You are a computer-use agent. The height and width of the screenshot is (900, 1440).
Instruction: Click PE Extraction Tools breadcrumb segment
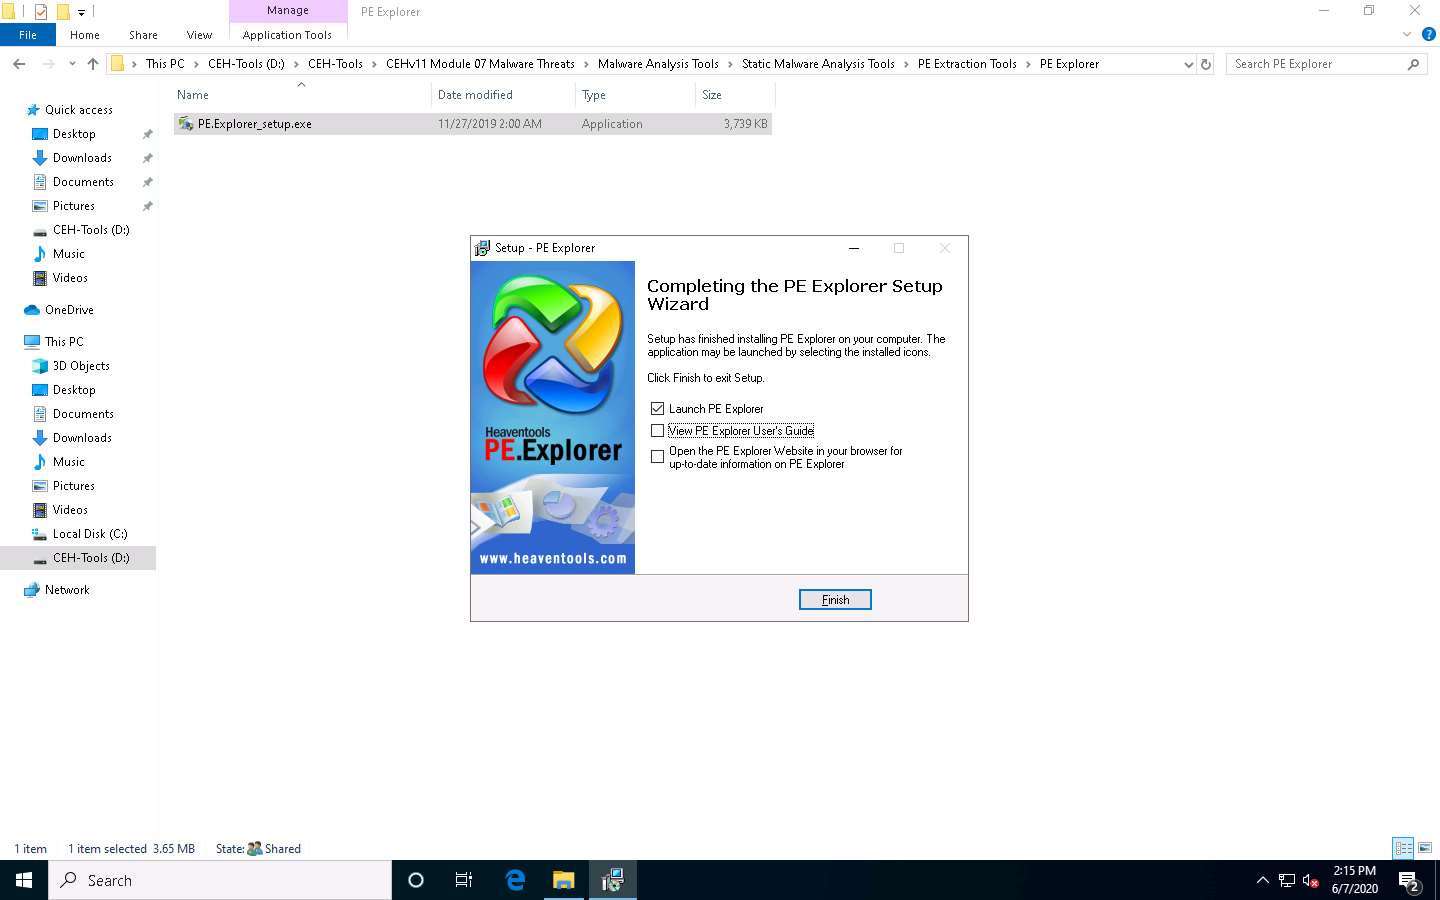click(967, 64)
